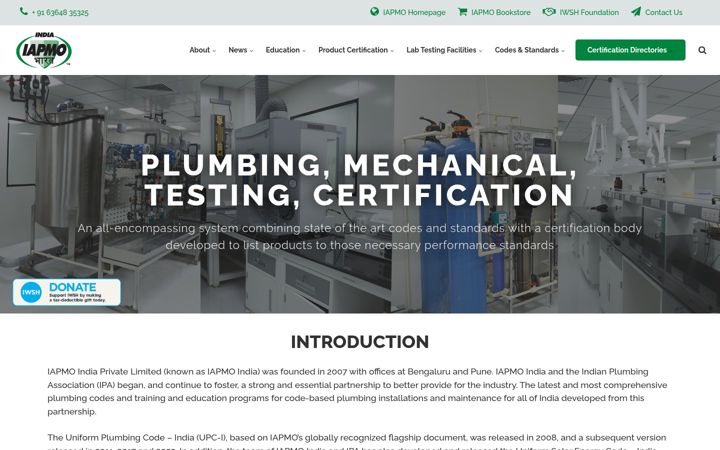
Task: Click the phone icon beside +91 63648 35325
Action: click(24, 11)
